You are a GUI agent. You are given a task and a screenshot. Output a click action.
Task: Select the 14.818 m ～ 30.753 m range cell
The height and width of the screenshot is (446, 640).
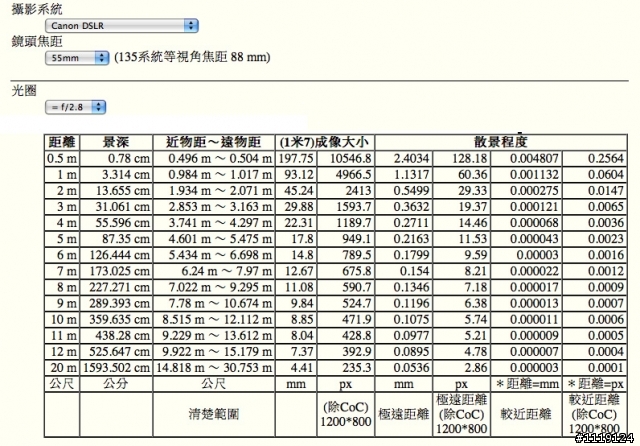[x=213, y=368]
